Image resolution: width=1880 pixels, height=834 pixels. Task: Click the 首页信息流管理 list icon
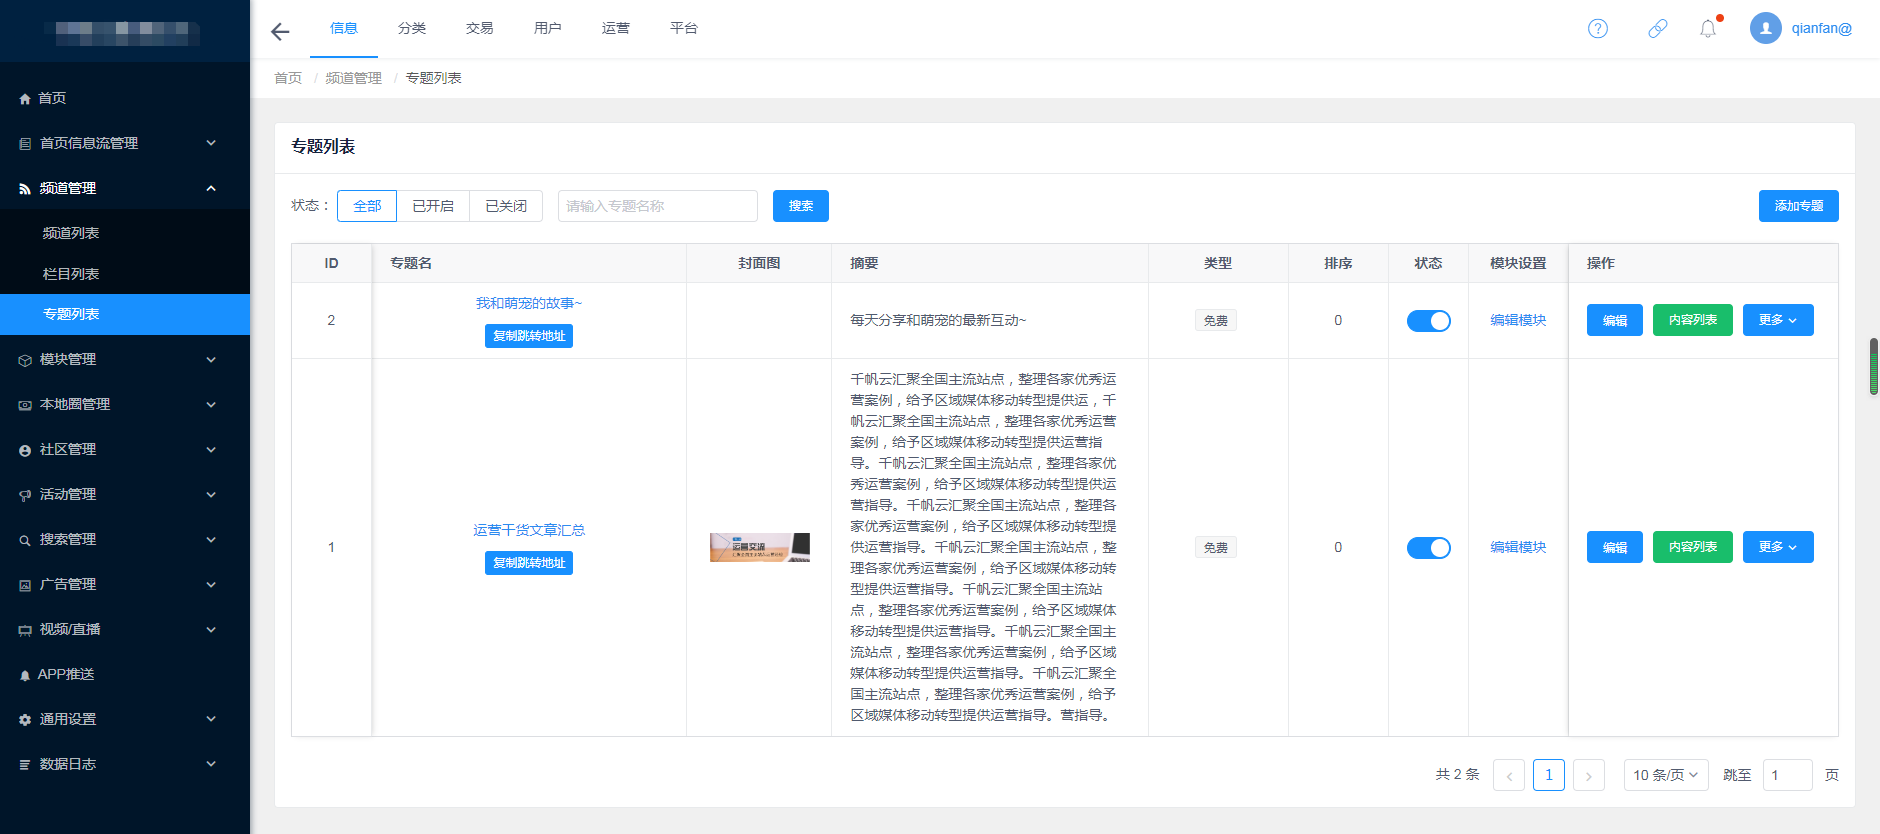pos(25,144)
